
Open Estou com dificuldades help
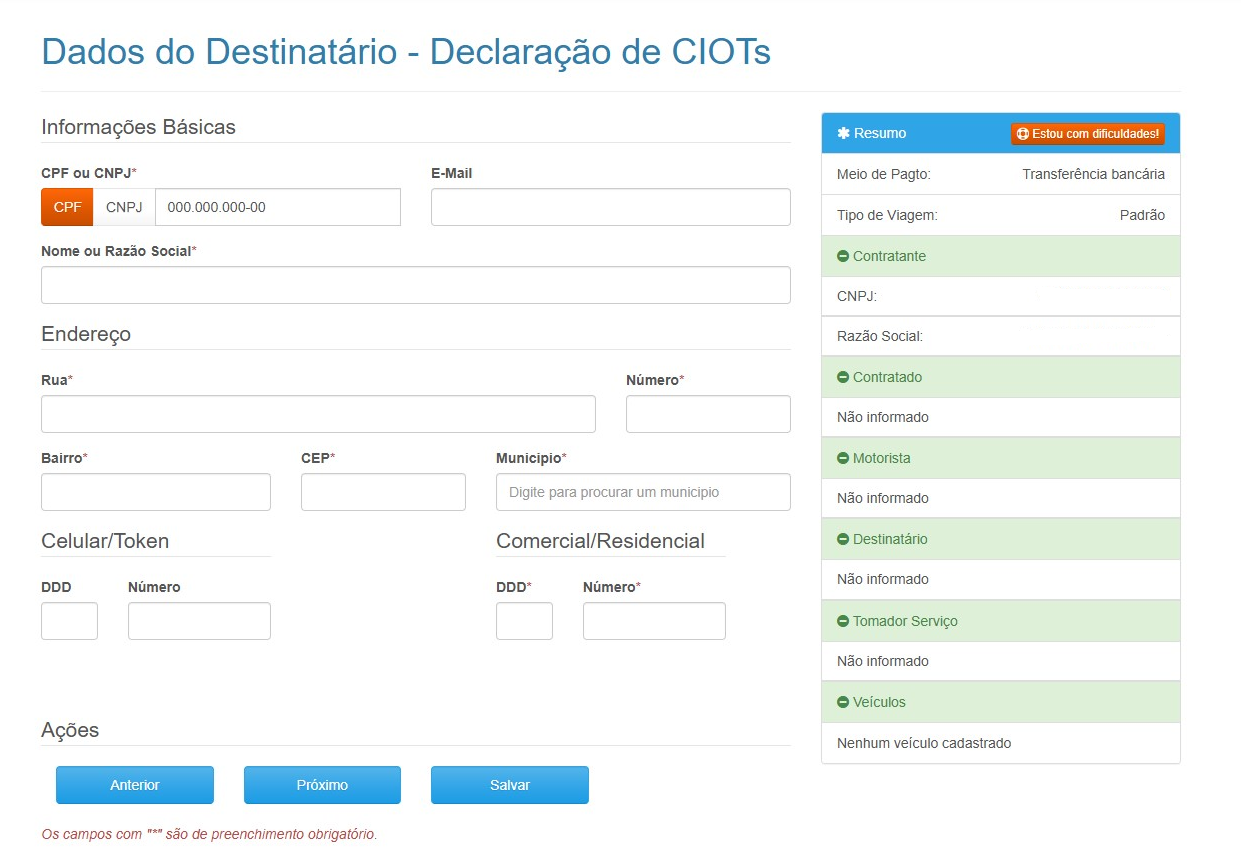(1088, 133)
